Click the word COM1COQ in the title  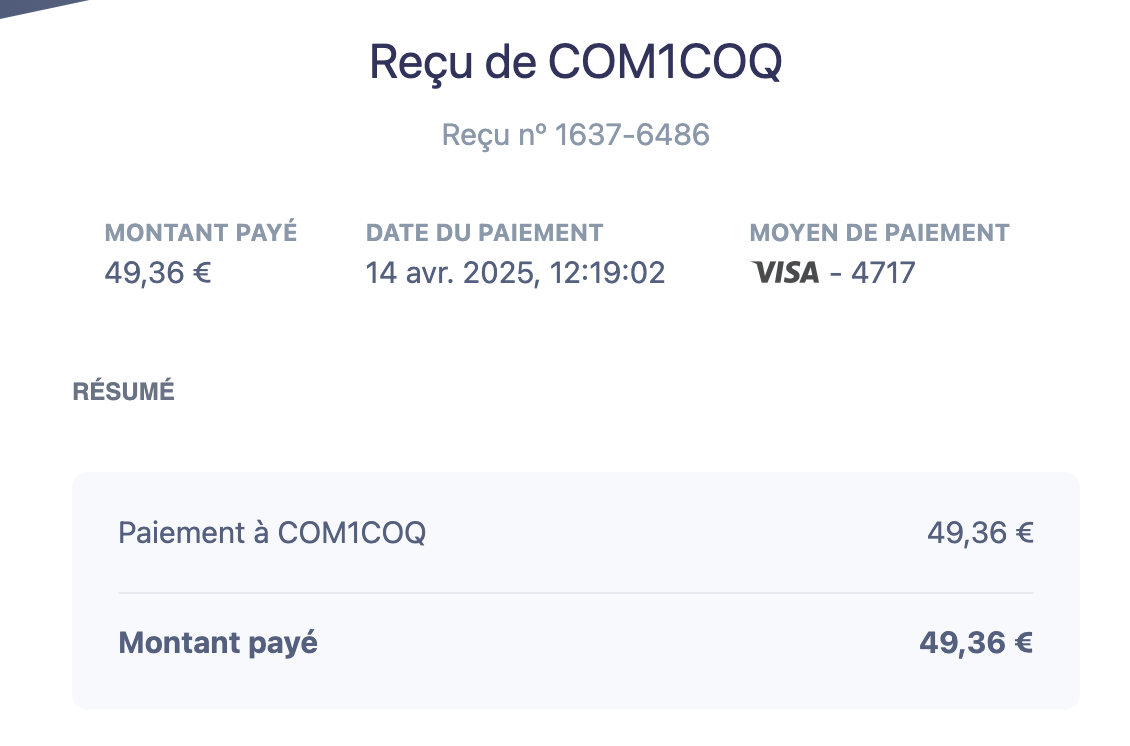tap(665, 62)
